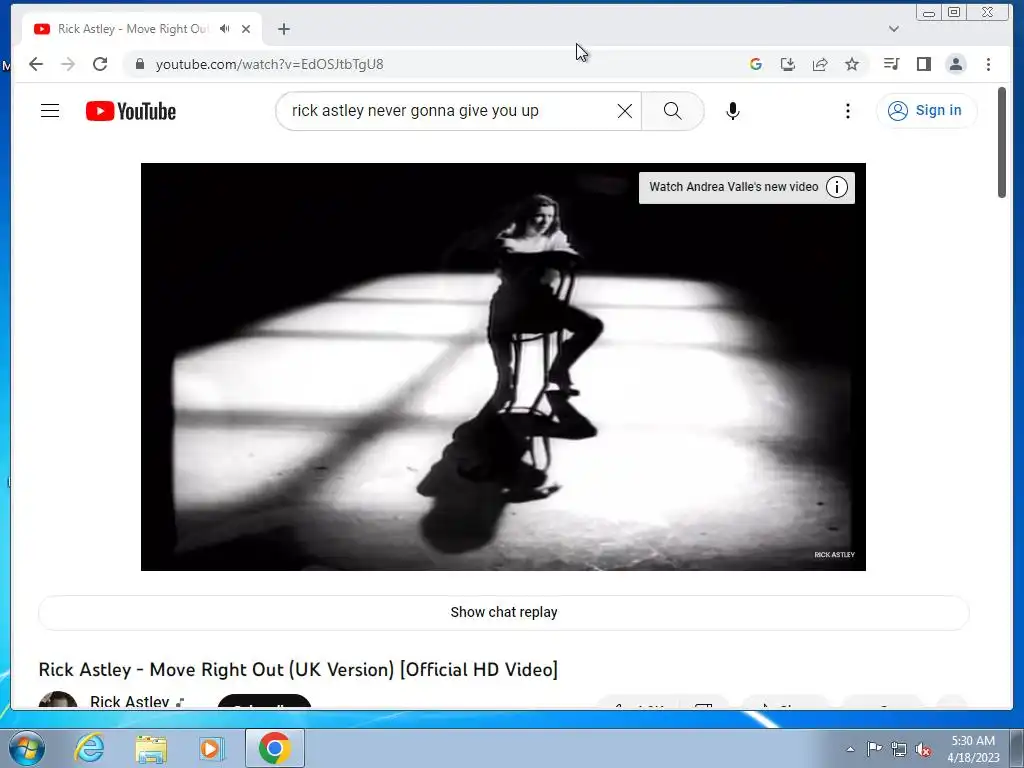Open network status tray icon

click(899, 749)
